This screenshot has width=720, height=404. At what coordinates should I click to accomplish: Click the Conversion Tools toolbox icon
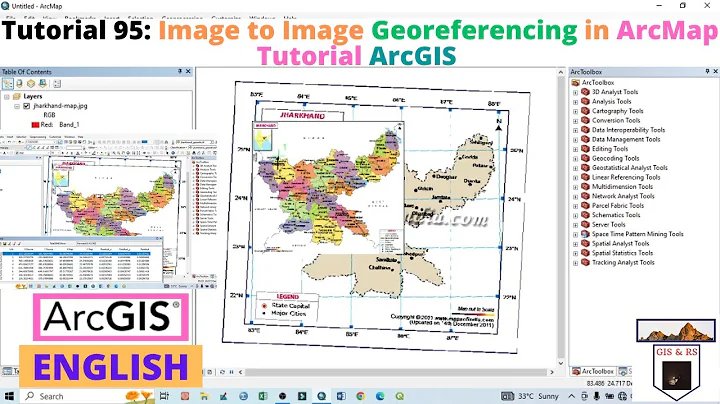(585, 120)
